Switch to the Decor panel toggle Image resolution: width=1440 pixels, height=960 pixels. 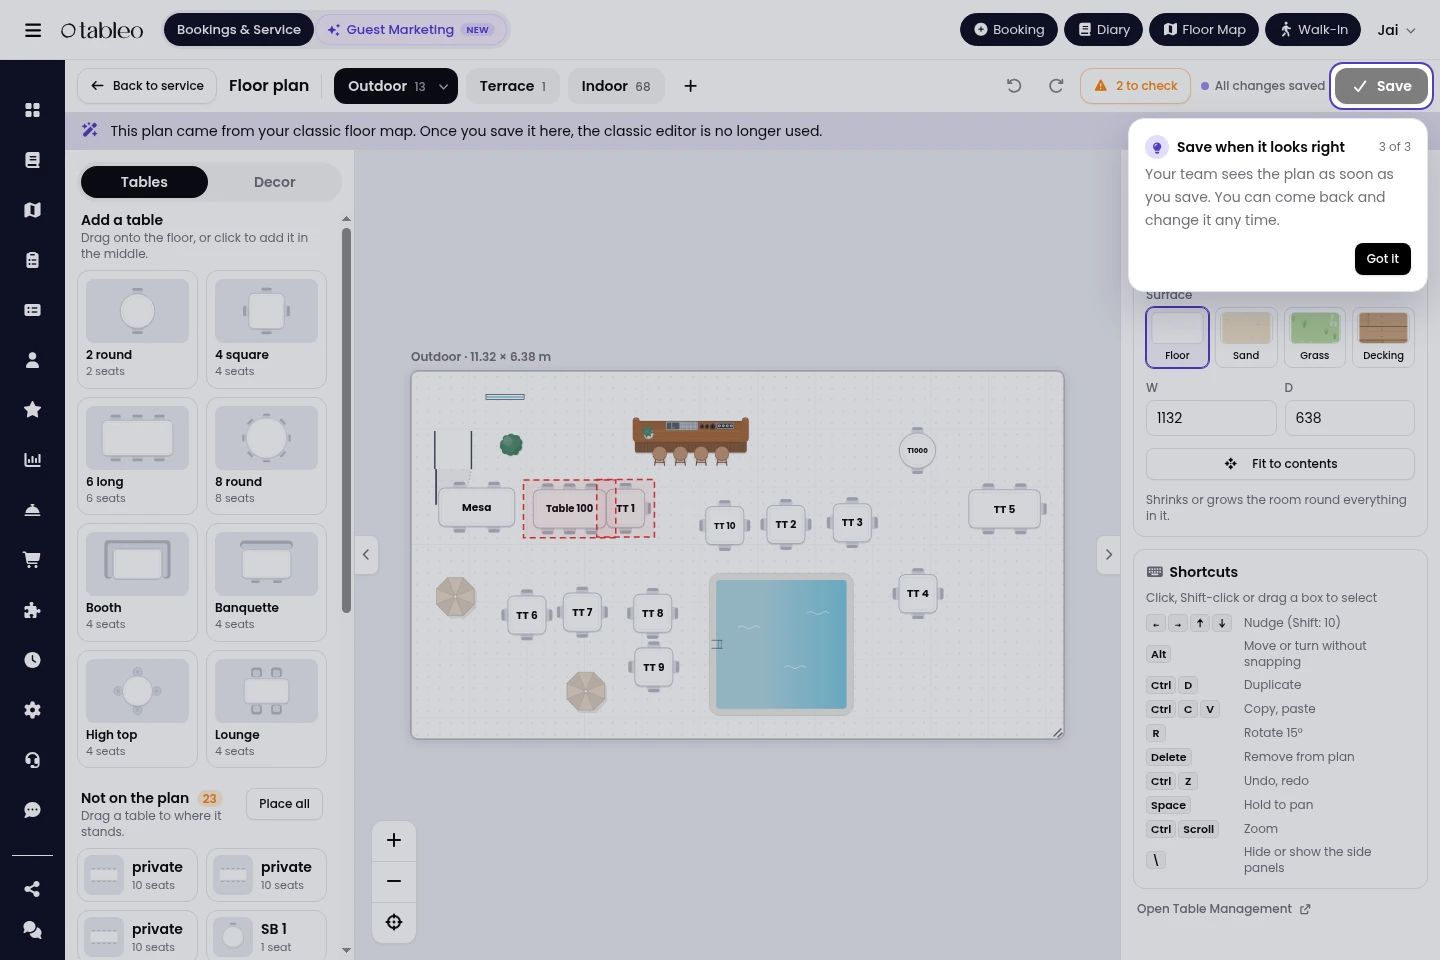click(274, 182)
